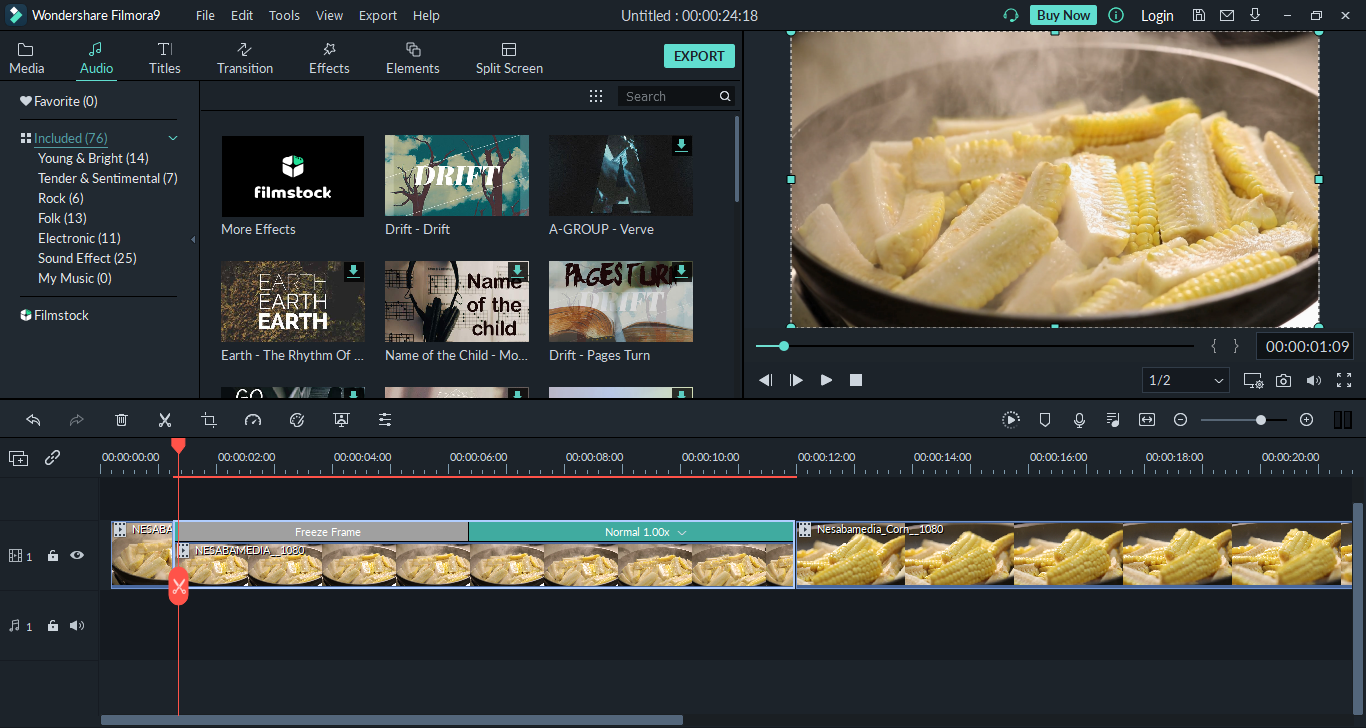Click the scissors Split tool in toolbar

165,420
